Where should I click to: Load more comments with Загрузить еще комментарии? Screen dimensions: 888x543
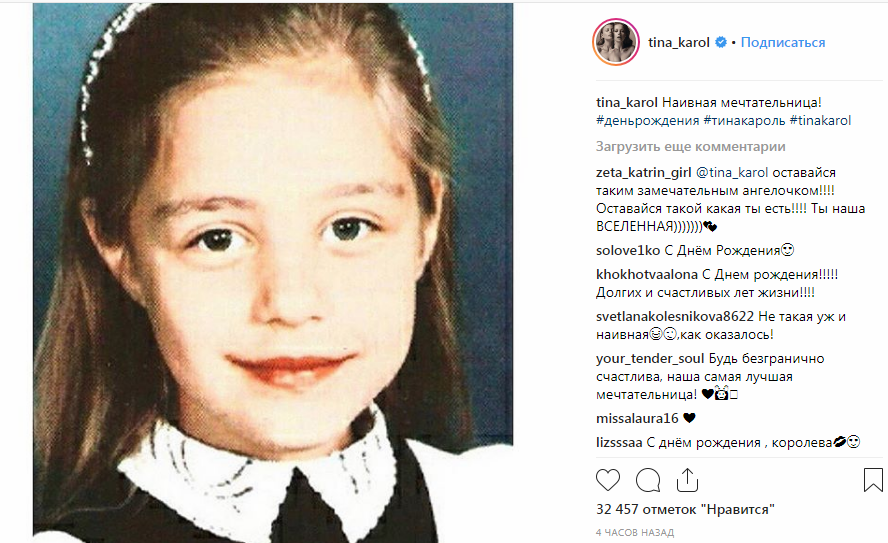(690, 147)
